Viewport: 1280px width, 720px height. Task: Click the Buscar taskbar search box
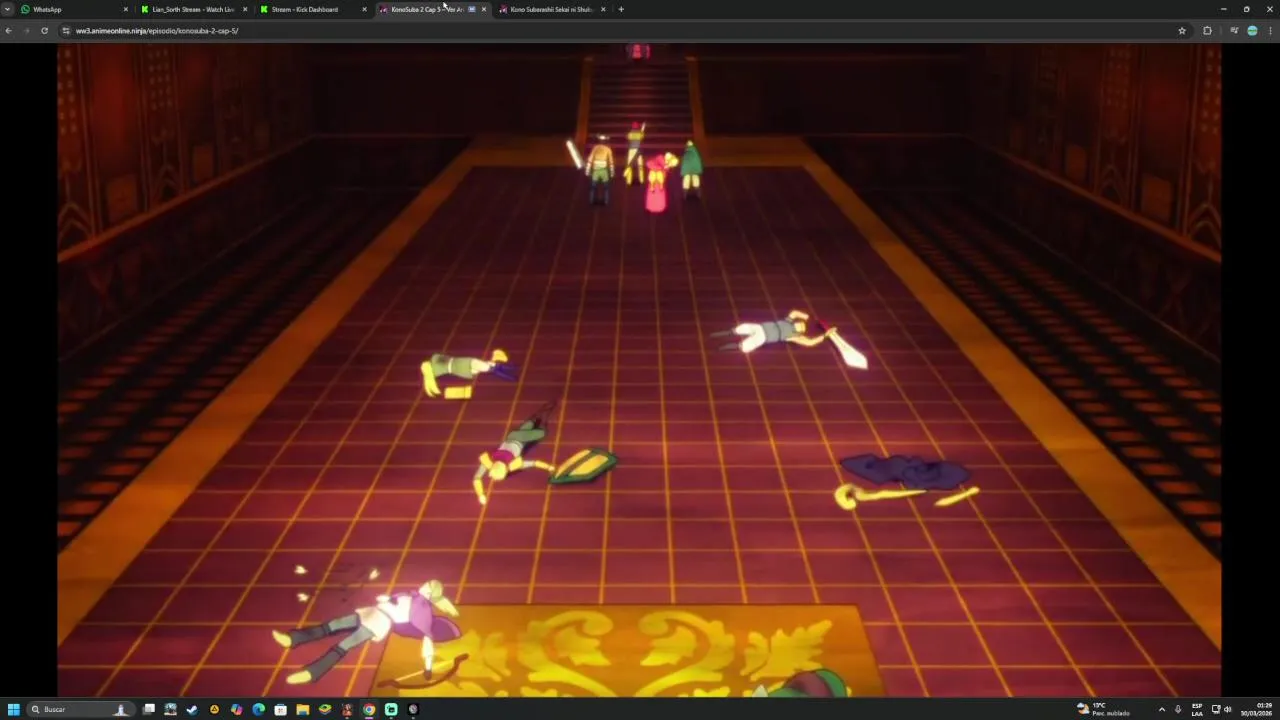coord(82,709)
